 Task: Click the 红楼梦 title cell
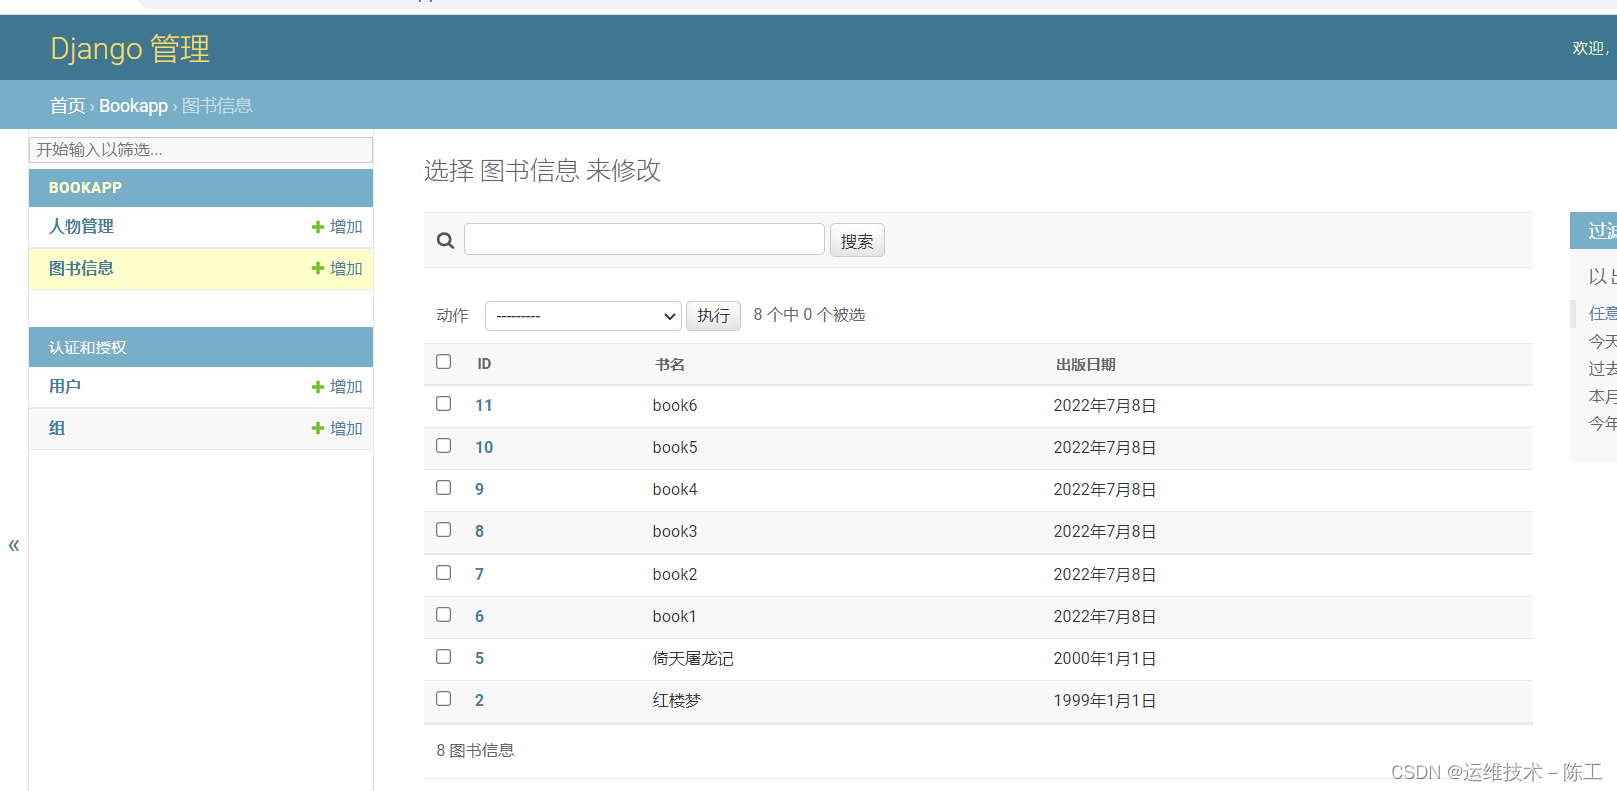click(677, 701)
